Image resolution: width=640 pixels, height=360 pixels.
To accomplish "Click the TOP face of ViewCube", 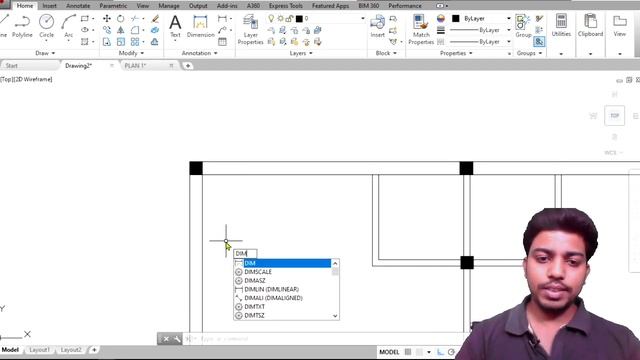I will 614,116.
